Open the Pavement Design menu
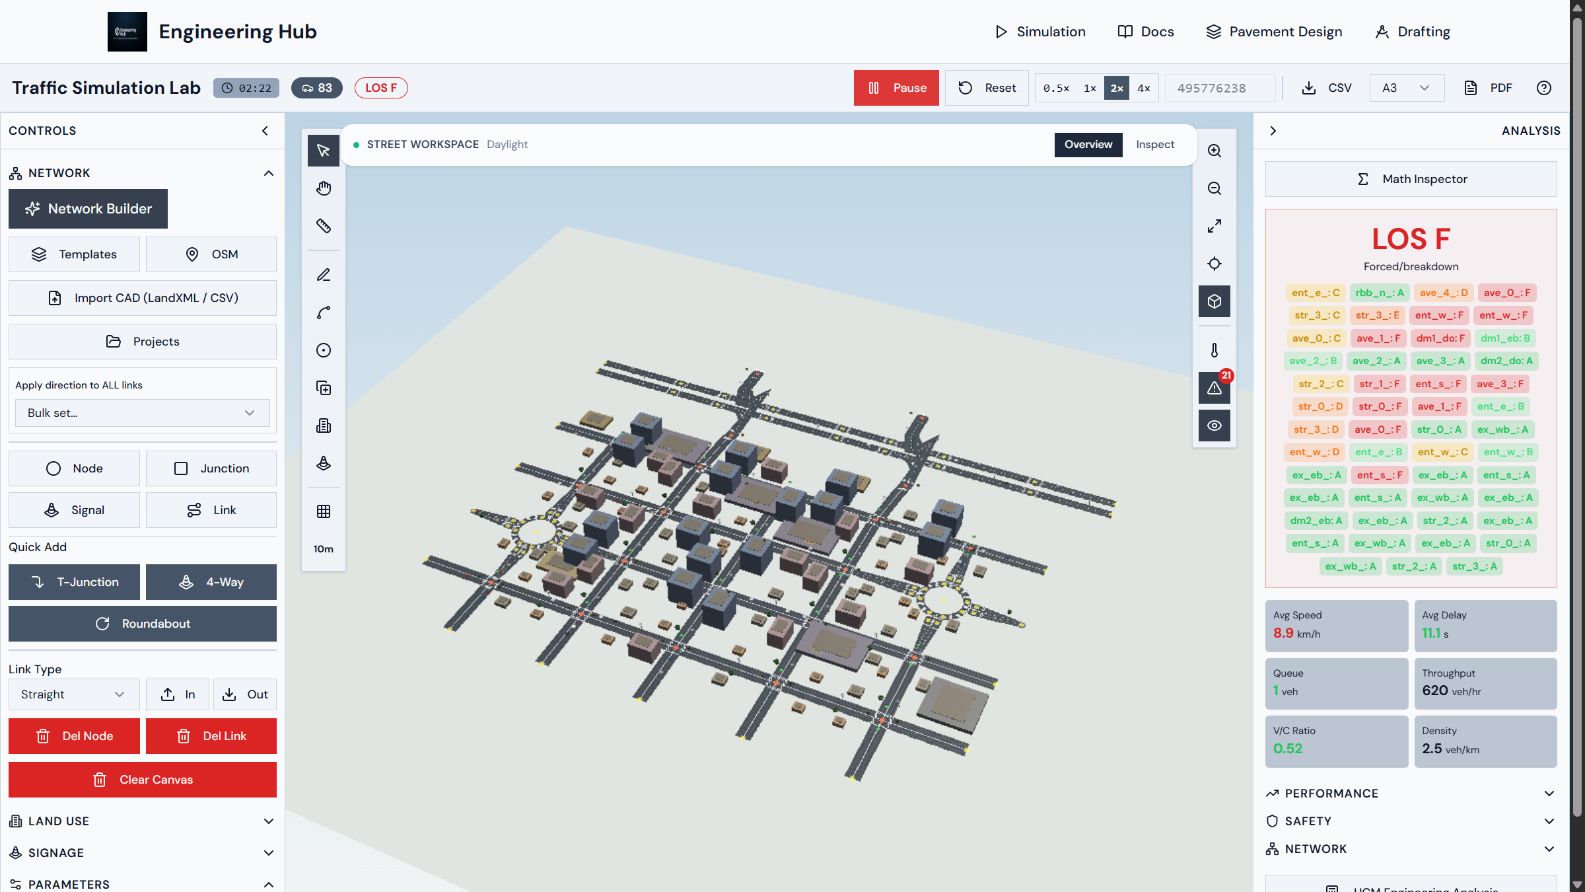Image resolution: width=1585 pixels, height=892 pixels. 1274,32
